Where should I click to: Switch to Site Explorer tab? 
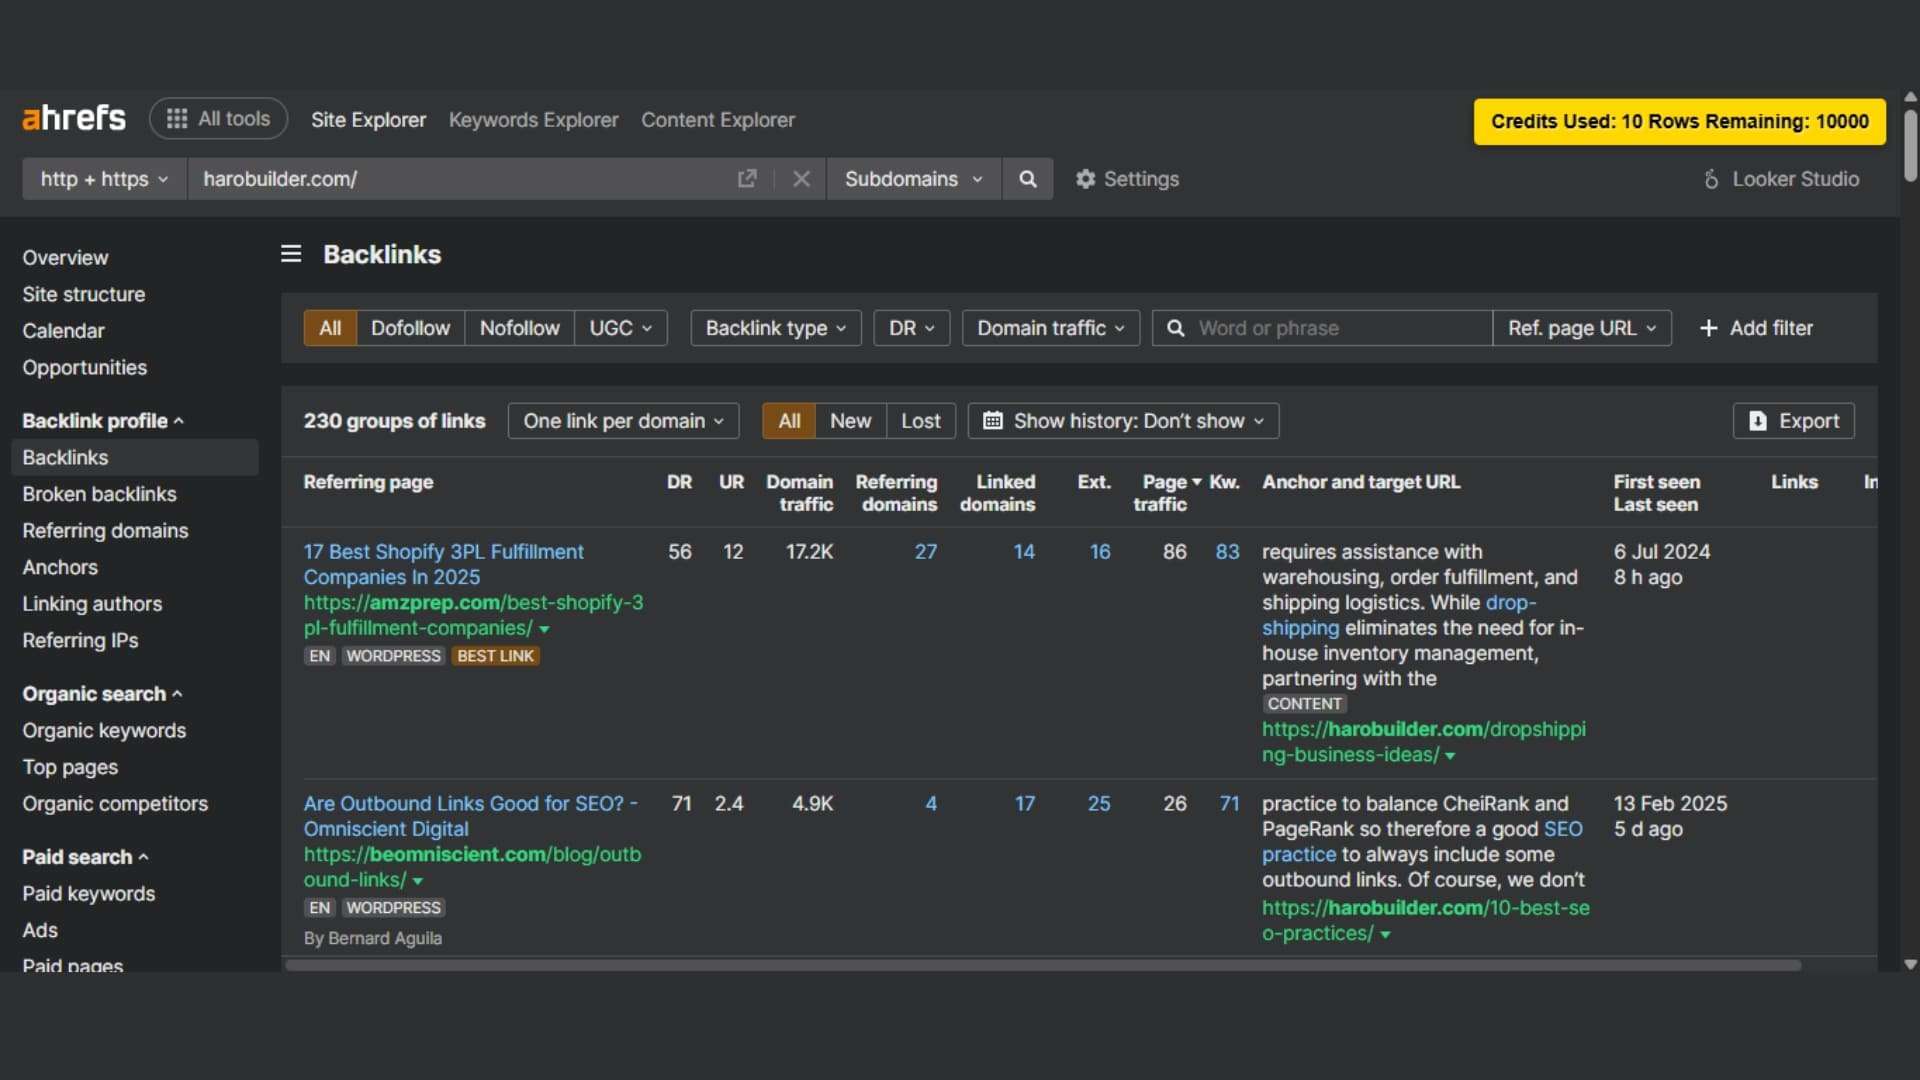click(x=368, y=120)
